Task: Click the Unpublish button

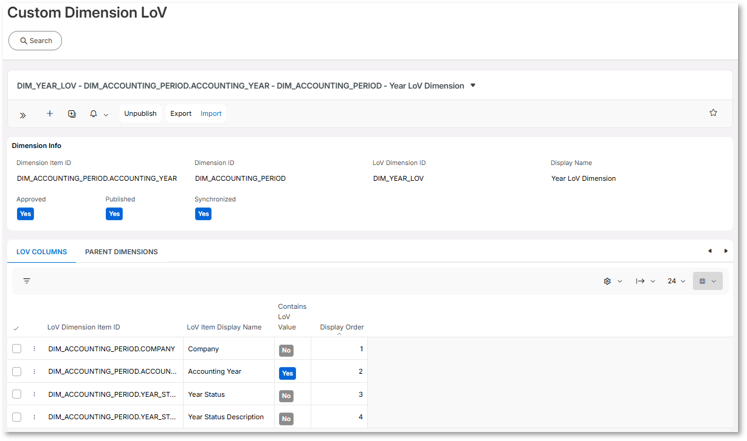Action: [140, 114]
